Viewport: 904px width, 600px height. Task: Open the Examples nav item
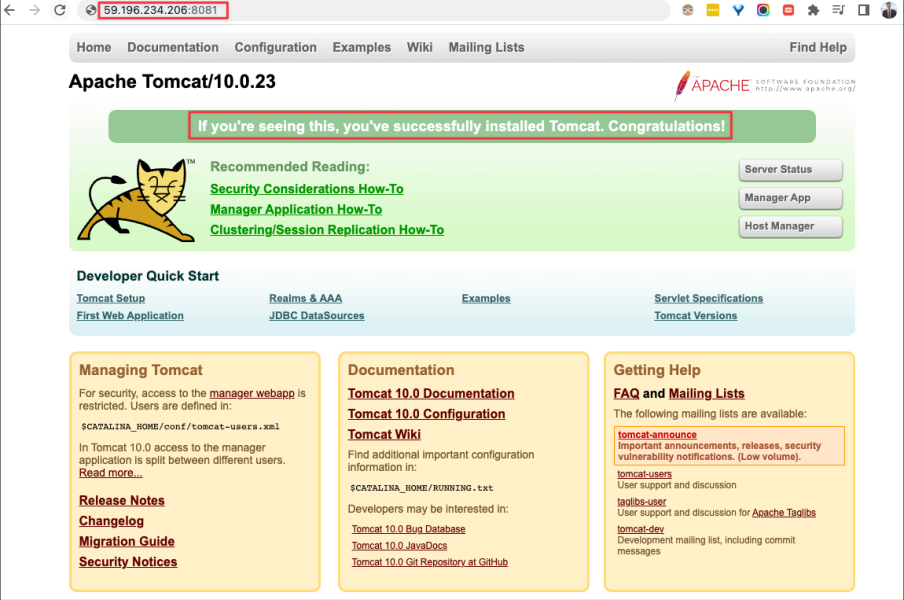click(x=361, y=47)
